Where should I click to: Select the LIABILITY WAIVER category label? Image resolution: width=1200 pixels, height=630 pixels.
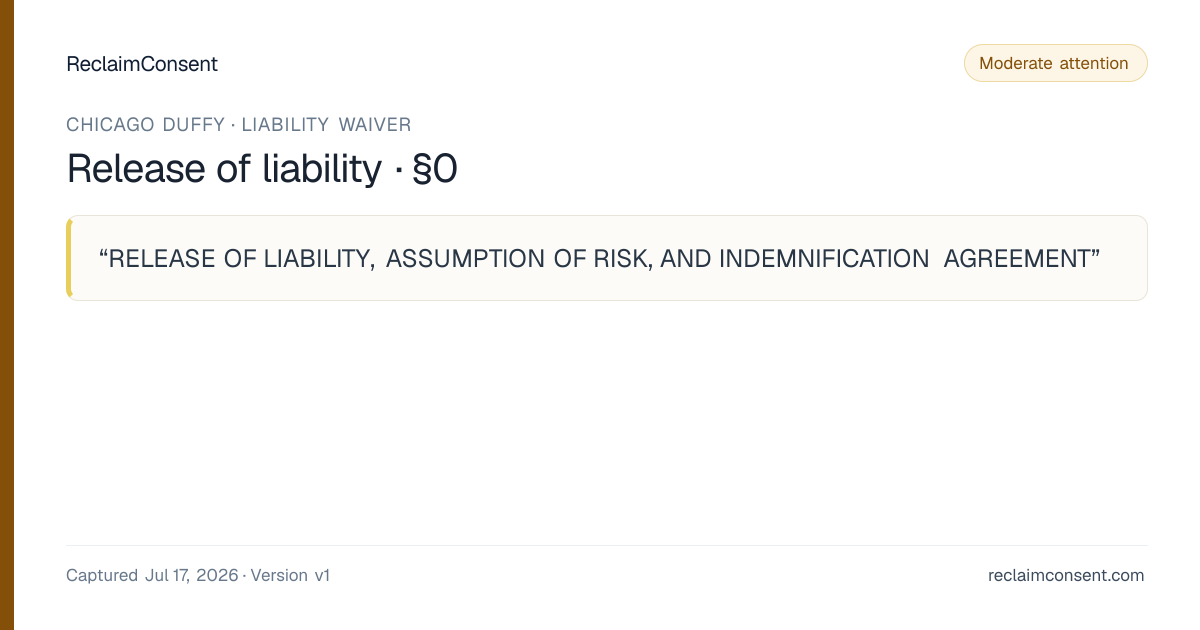[326, 125]
